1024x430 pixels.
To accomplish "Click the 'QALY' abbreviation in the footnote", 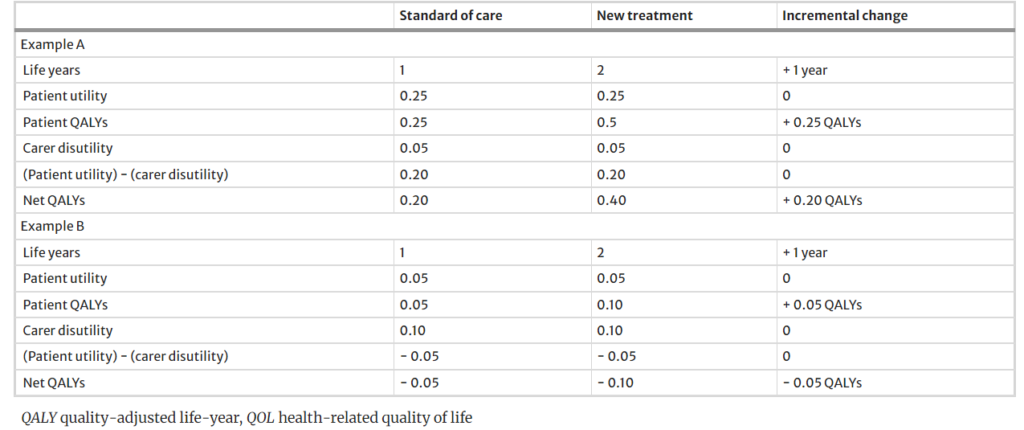I will tap(38, 415).
